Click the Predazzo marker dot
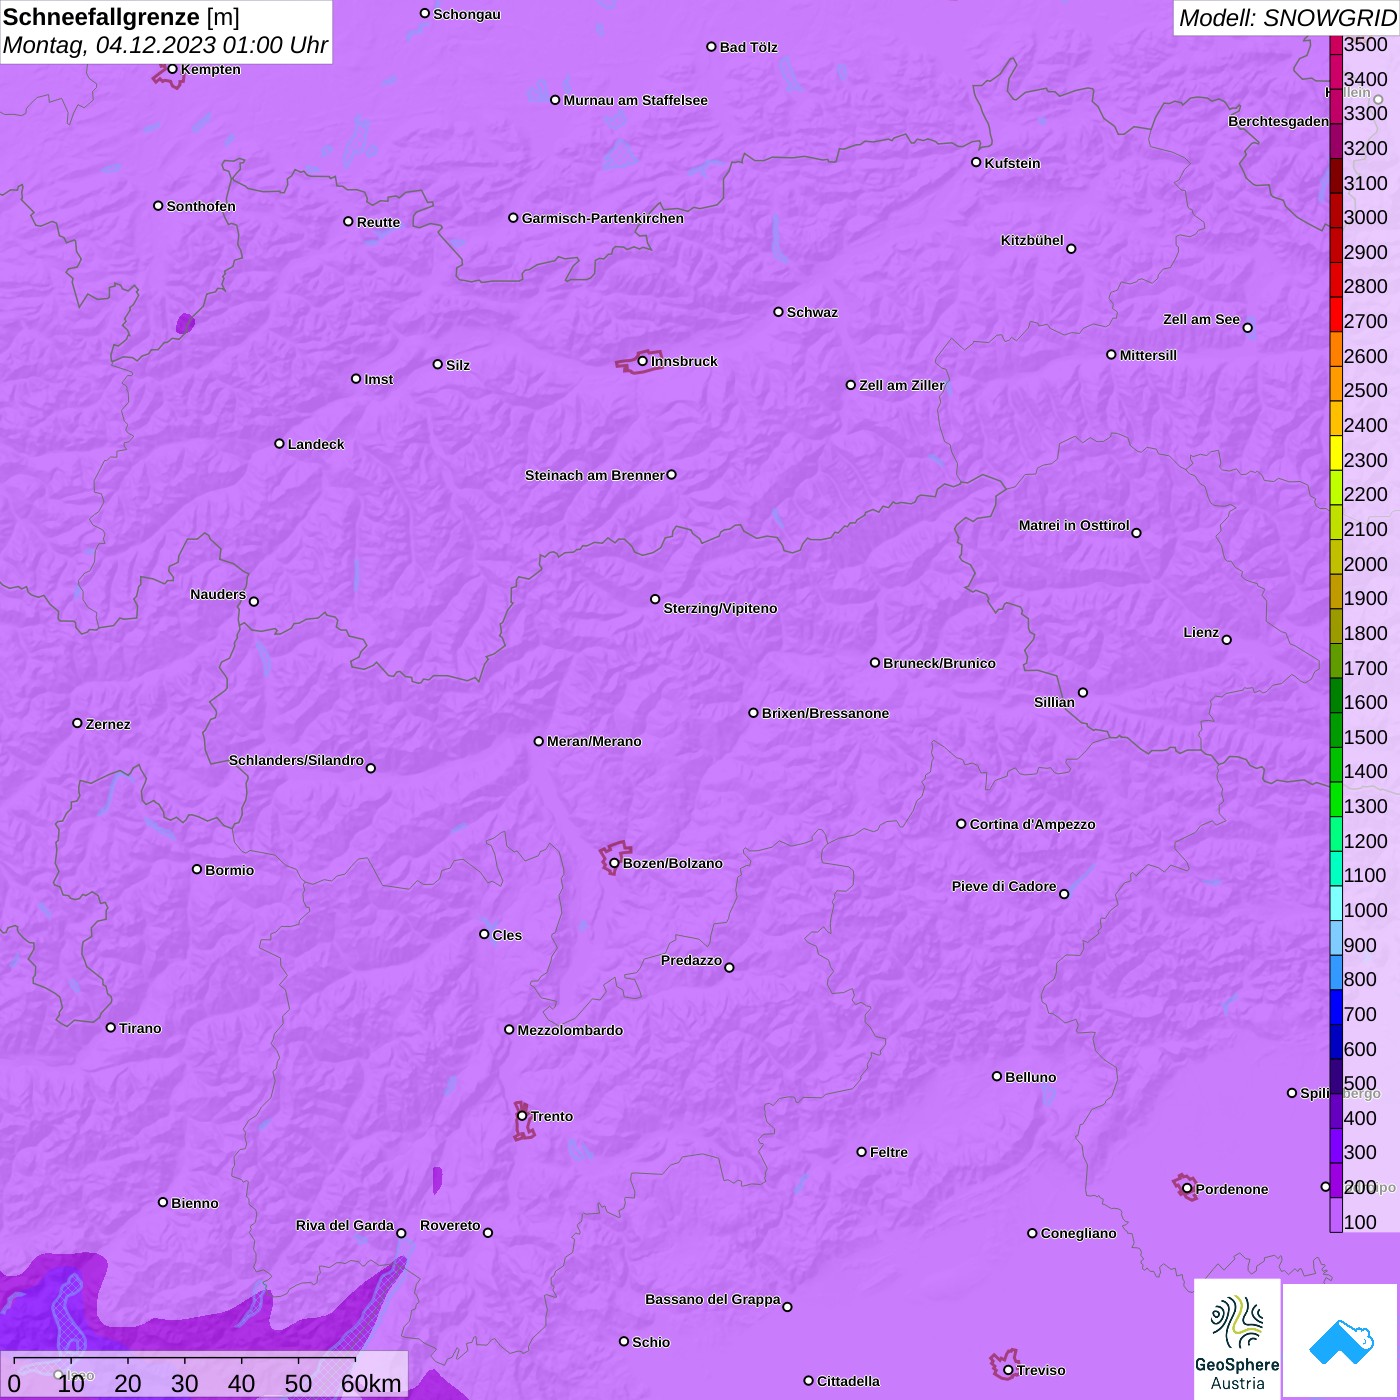The height and width of the screenshot is (1400, 1400). click(729, 967)
